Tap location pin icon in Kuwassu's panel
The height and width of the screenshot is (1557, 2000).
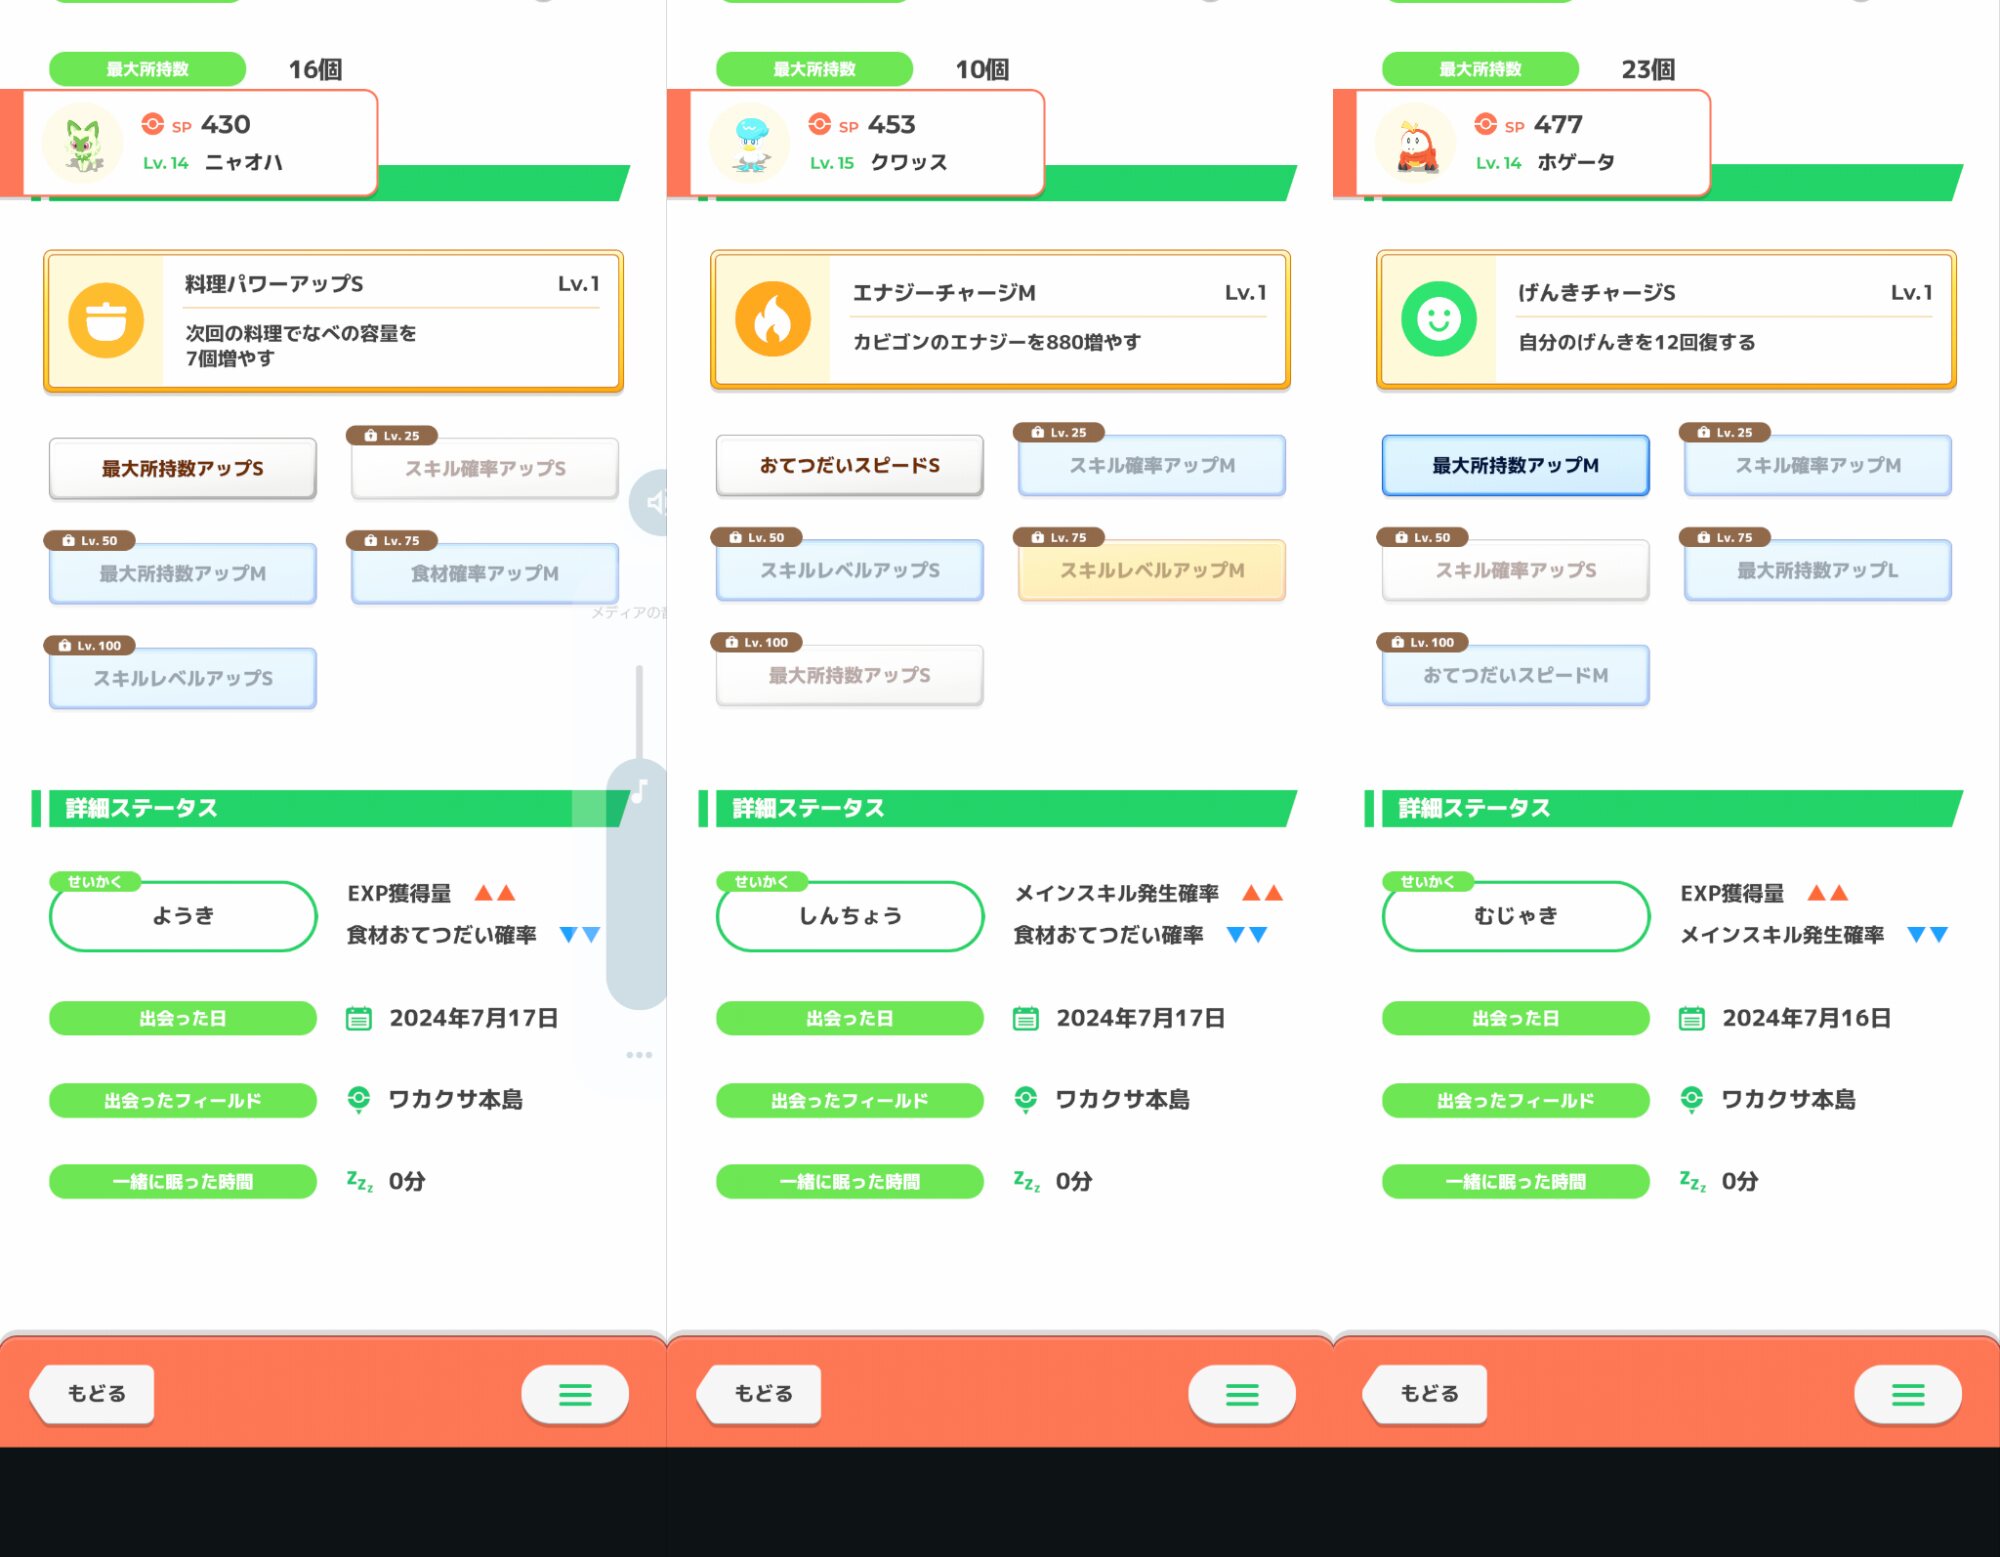(x=1025, y=1100)
